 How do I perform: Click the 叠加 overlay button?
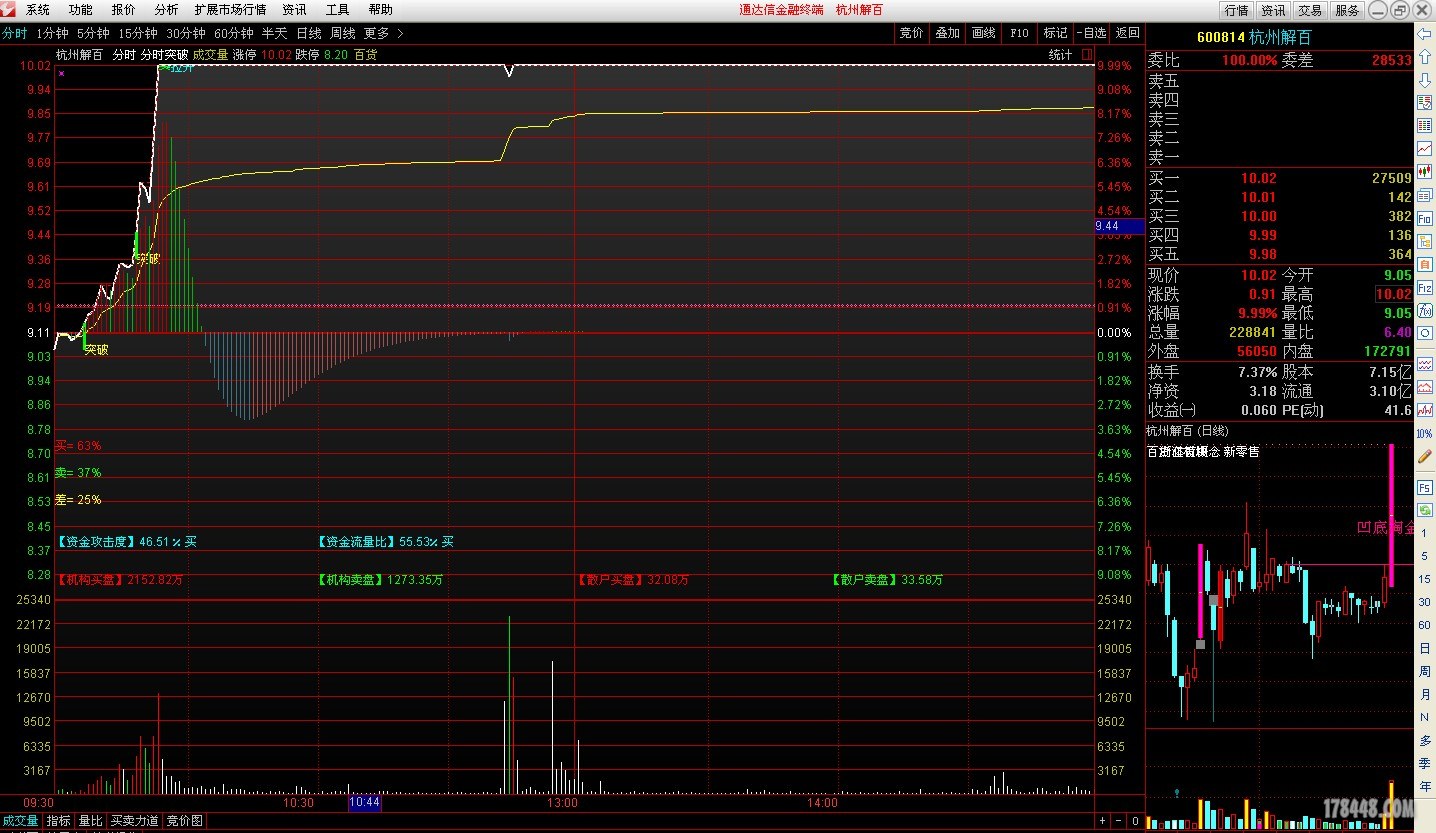(x=947, y=33)
